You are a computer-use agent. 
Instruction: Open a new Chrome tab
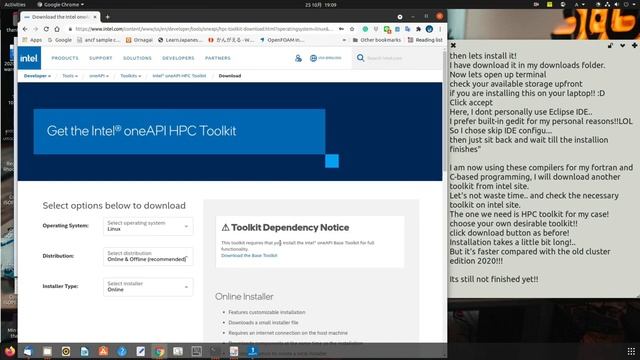point(107,17)
